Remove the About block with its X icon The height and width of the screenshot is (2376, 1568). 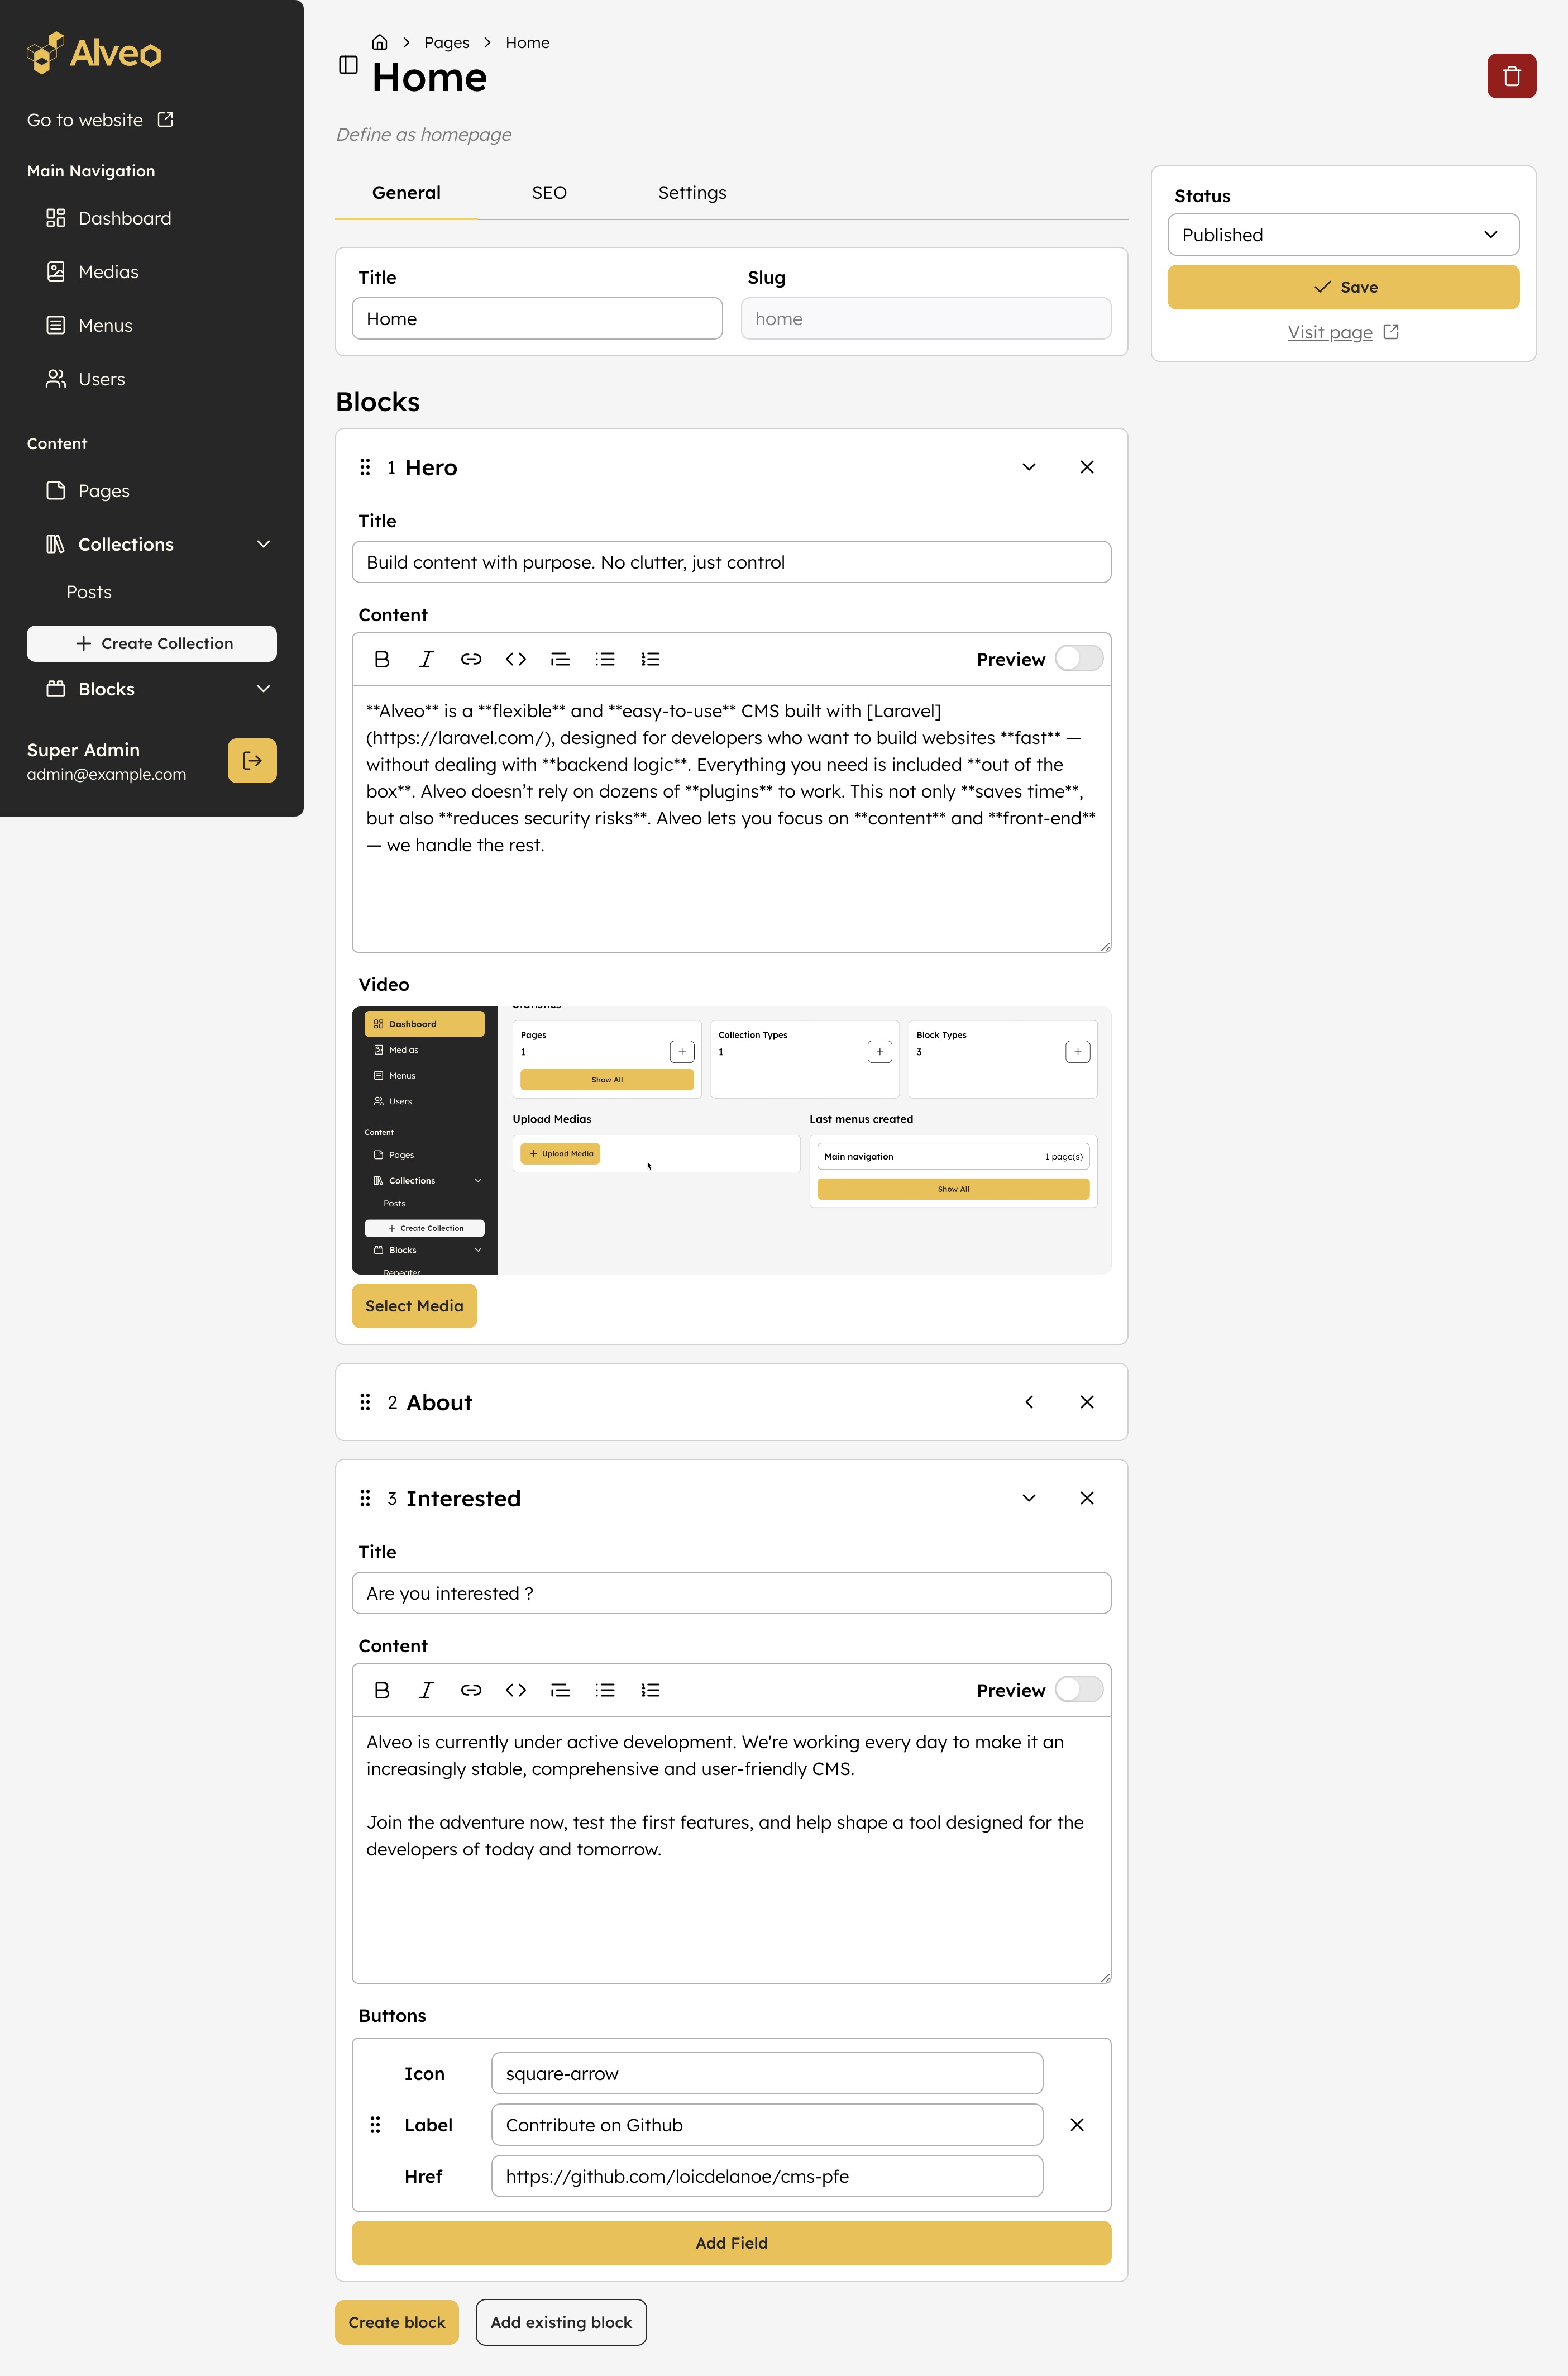coord(1087,1402)
